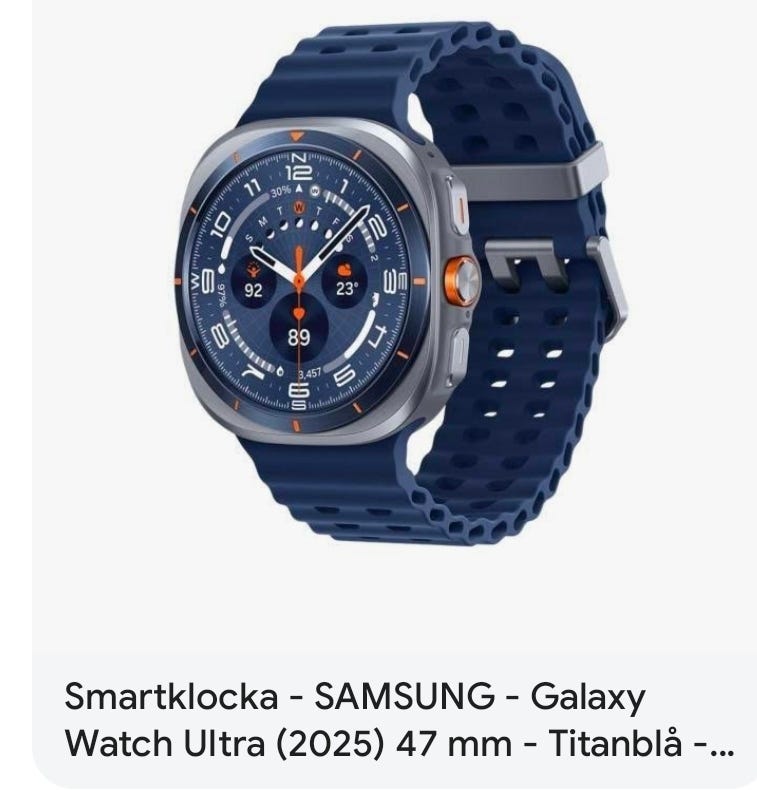The height and width of the screenshot is (790, 757).
Task: Click the lower silver side button
Action: coord(458,355)
